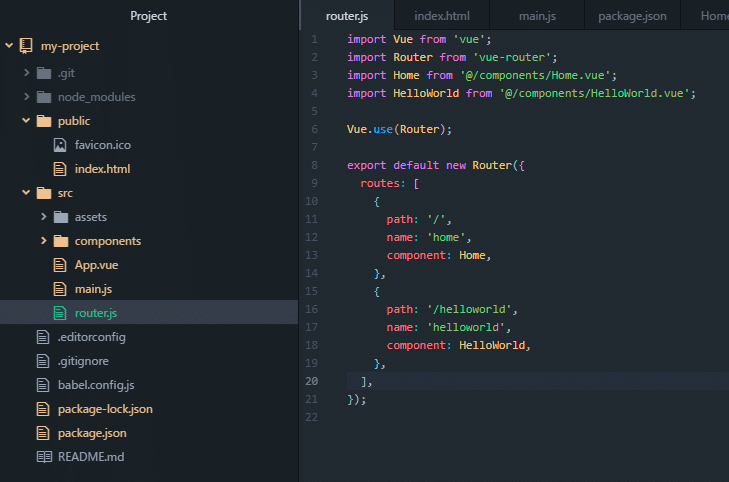729x482 pixels.
Task: Click 'vue-router' string on line 2
Action: tap(511, 57)
